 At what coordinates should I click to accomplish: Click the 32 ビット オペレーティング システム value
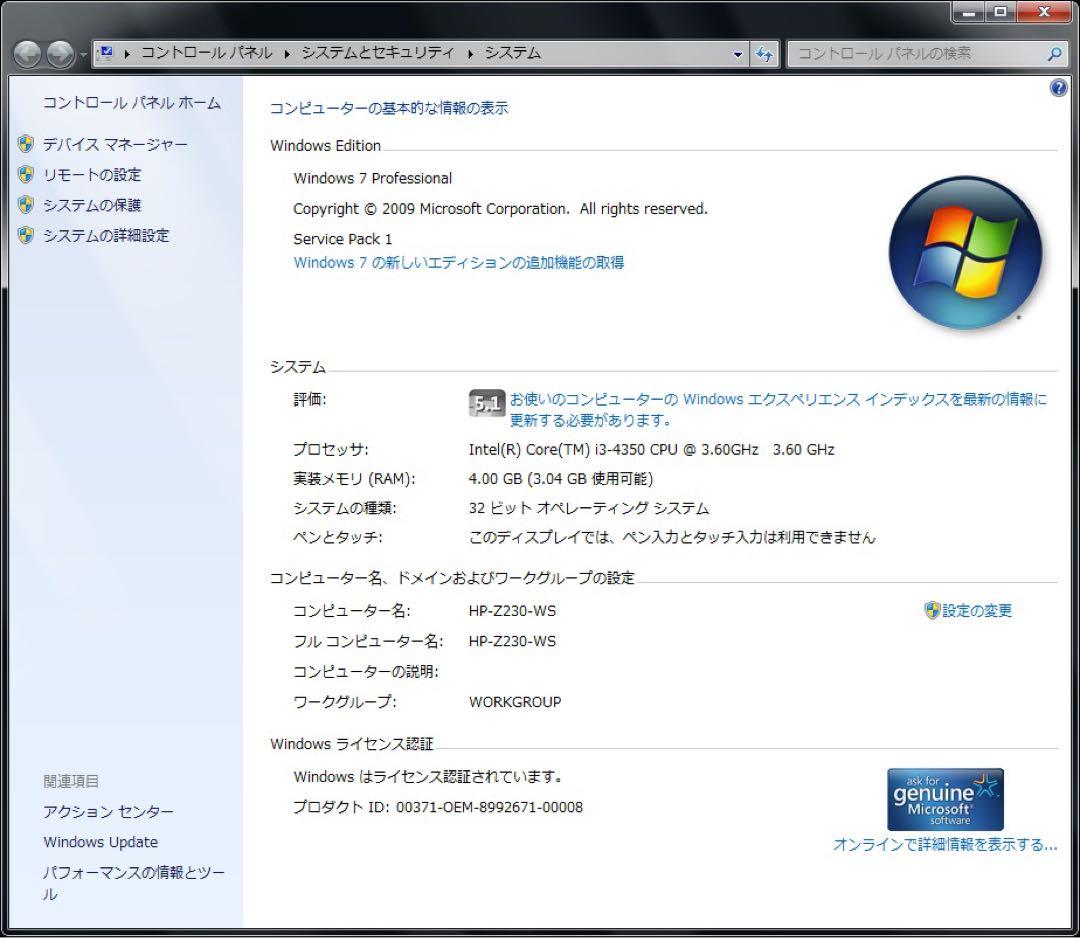click(x=589, y=508)
